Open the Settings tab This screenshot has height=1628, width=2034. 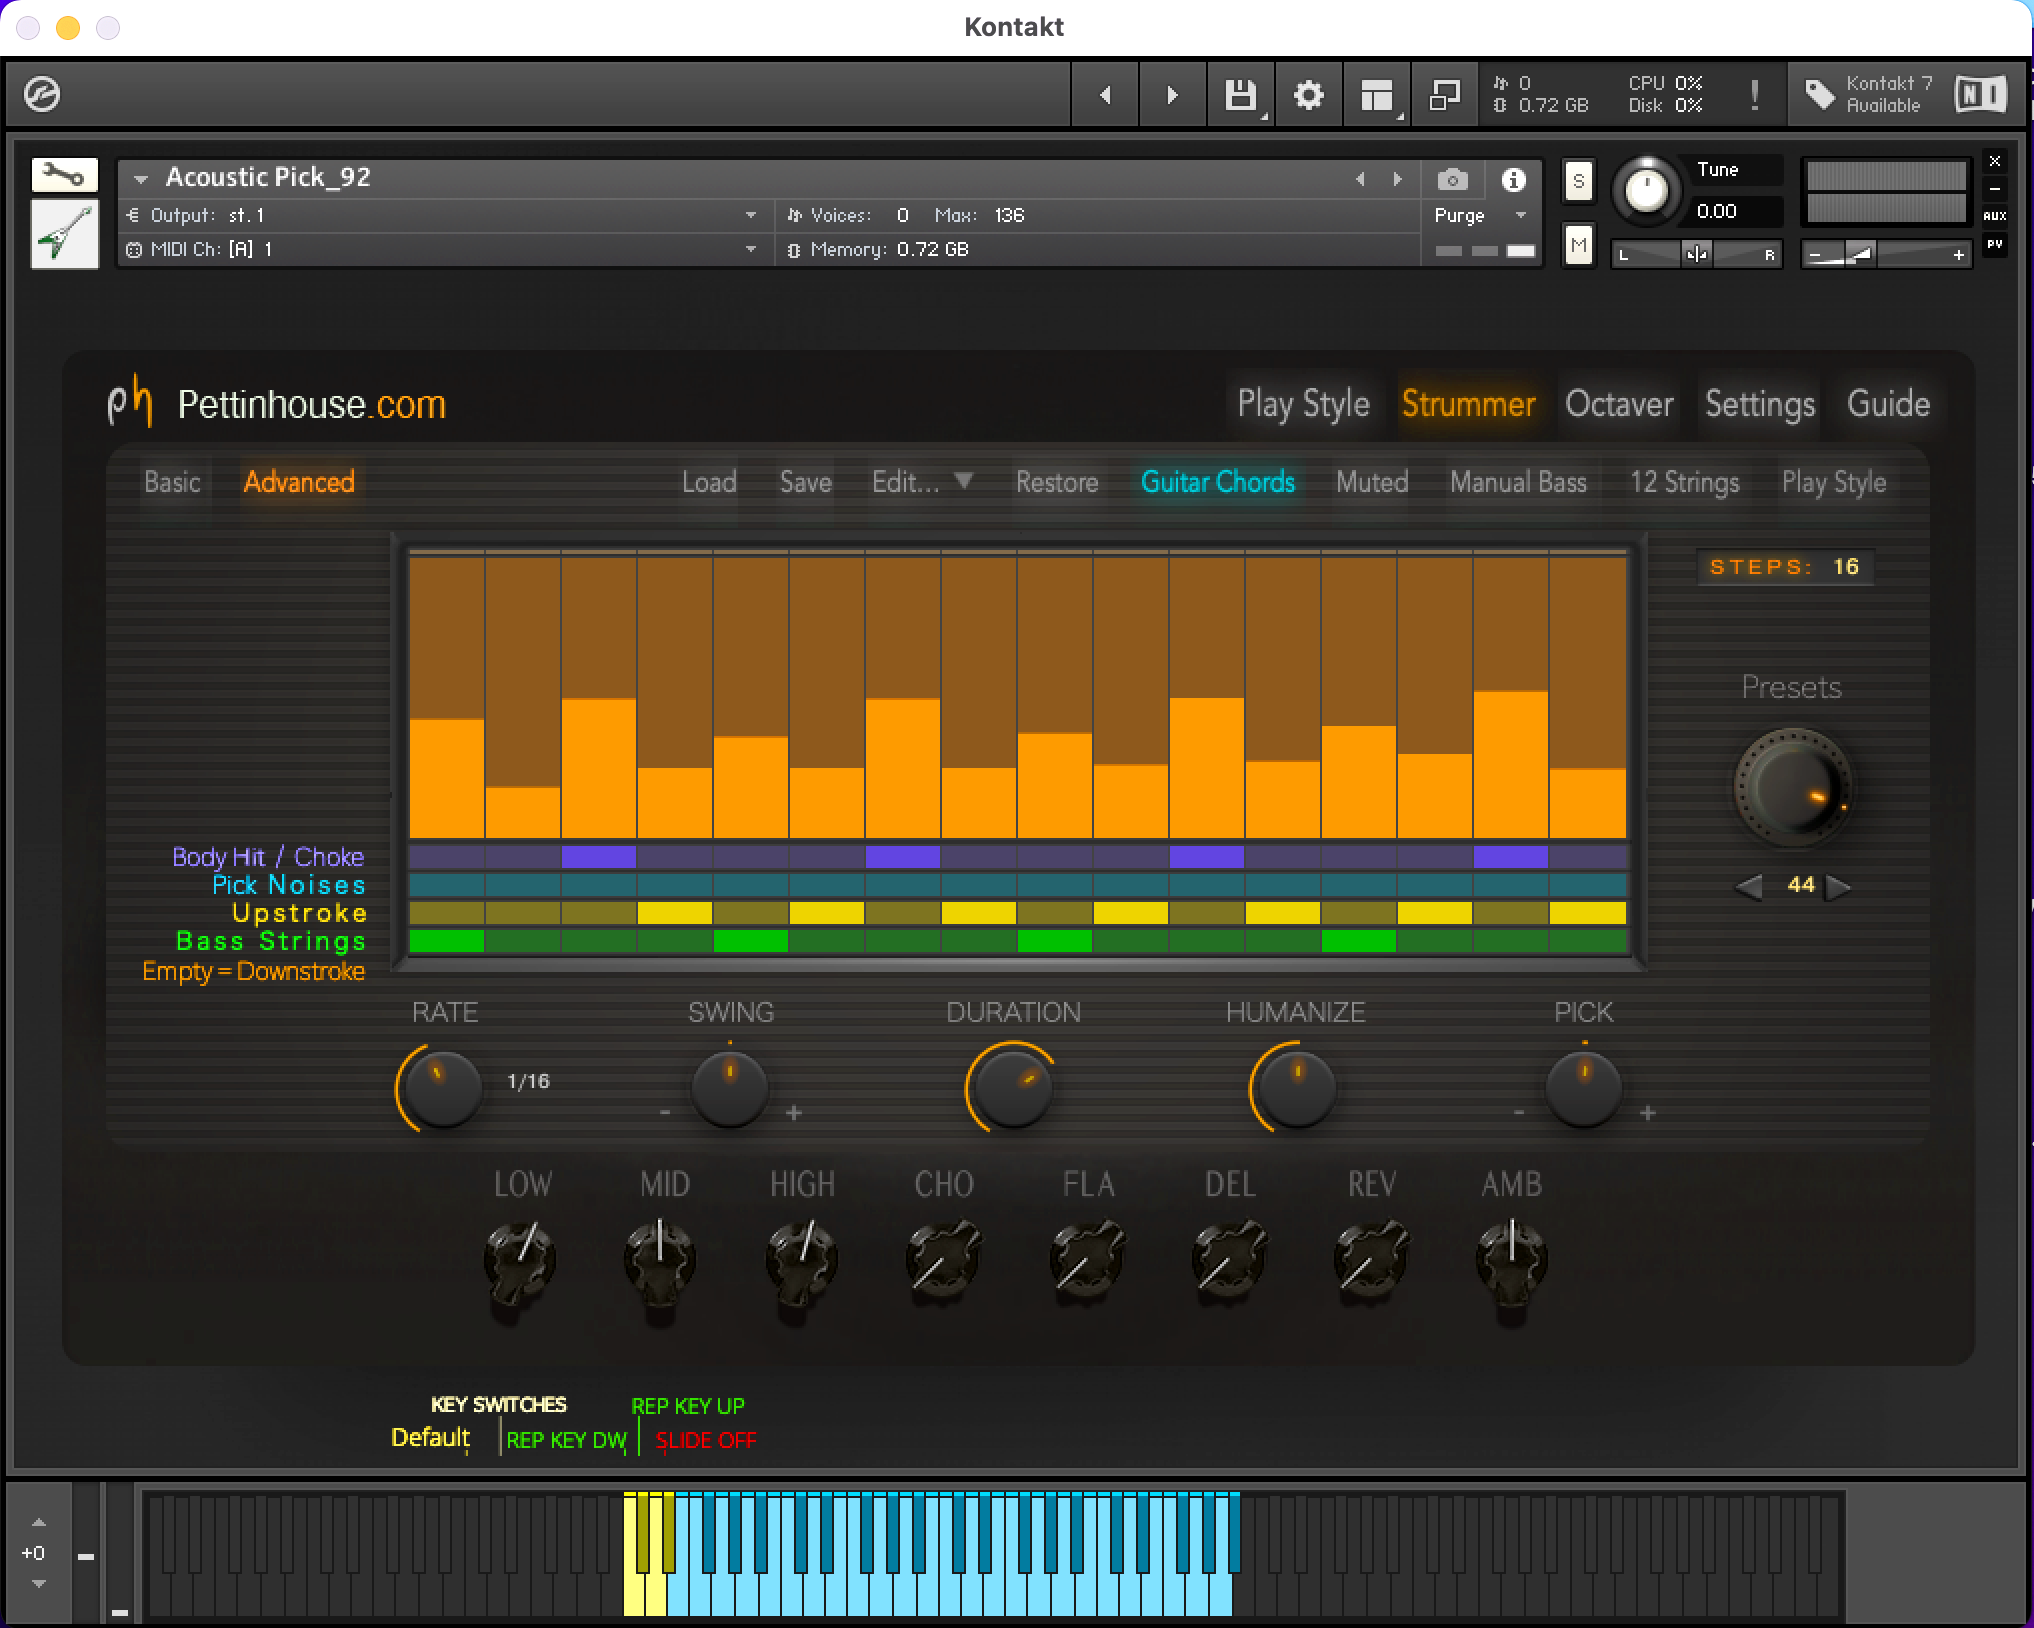[1760, 404]
